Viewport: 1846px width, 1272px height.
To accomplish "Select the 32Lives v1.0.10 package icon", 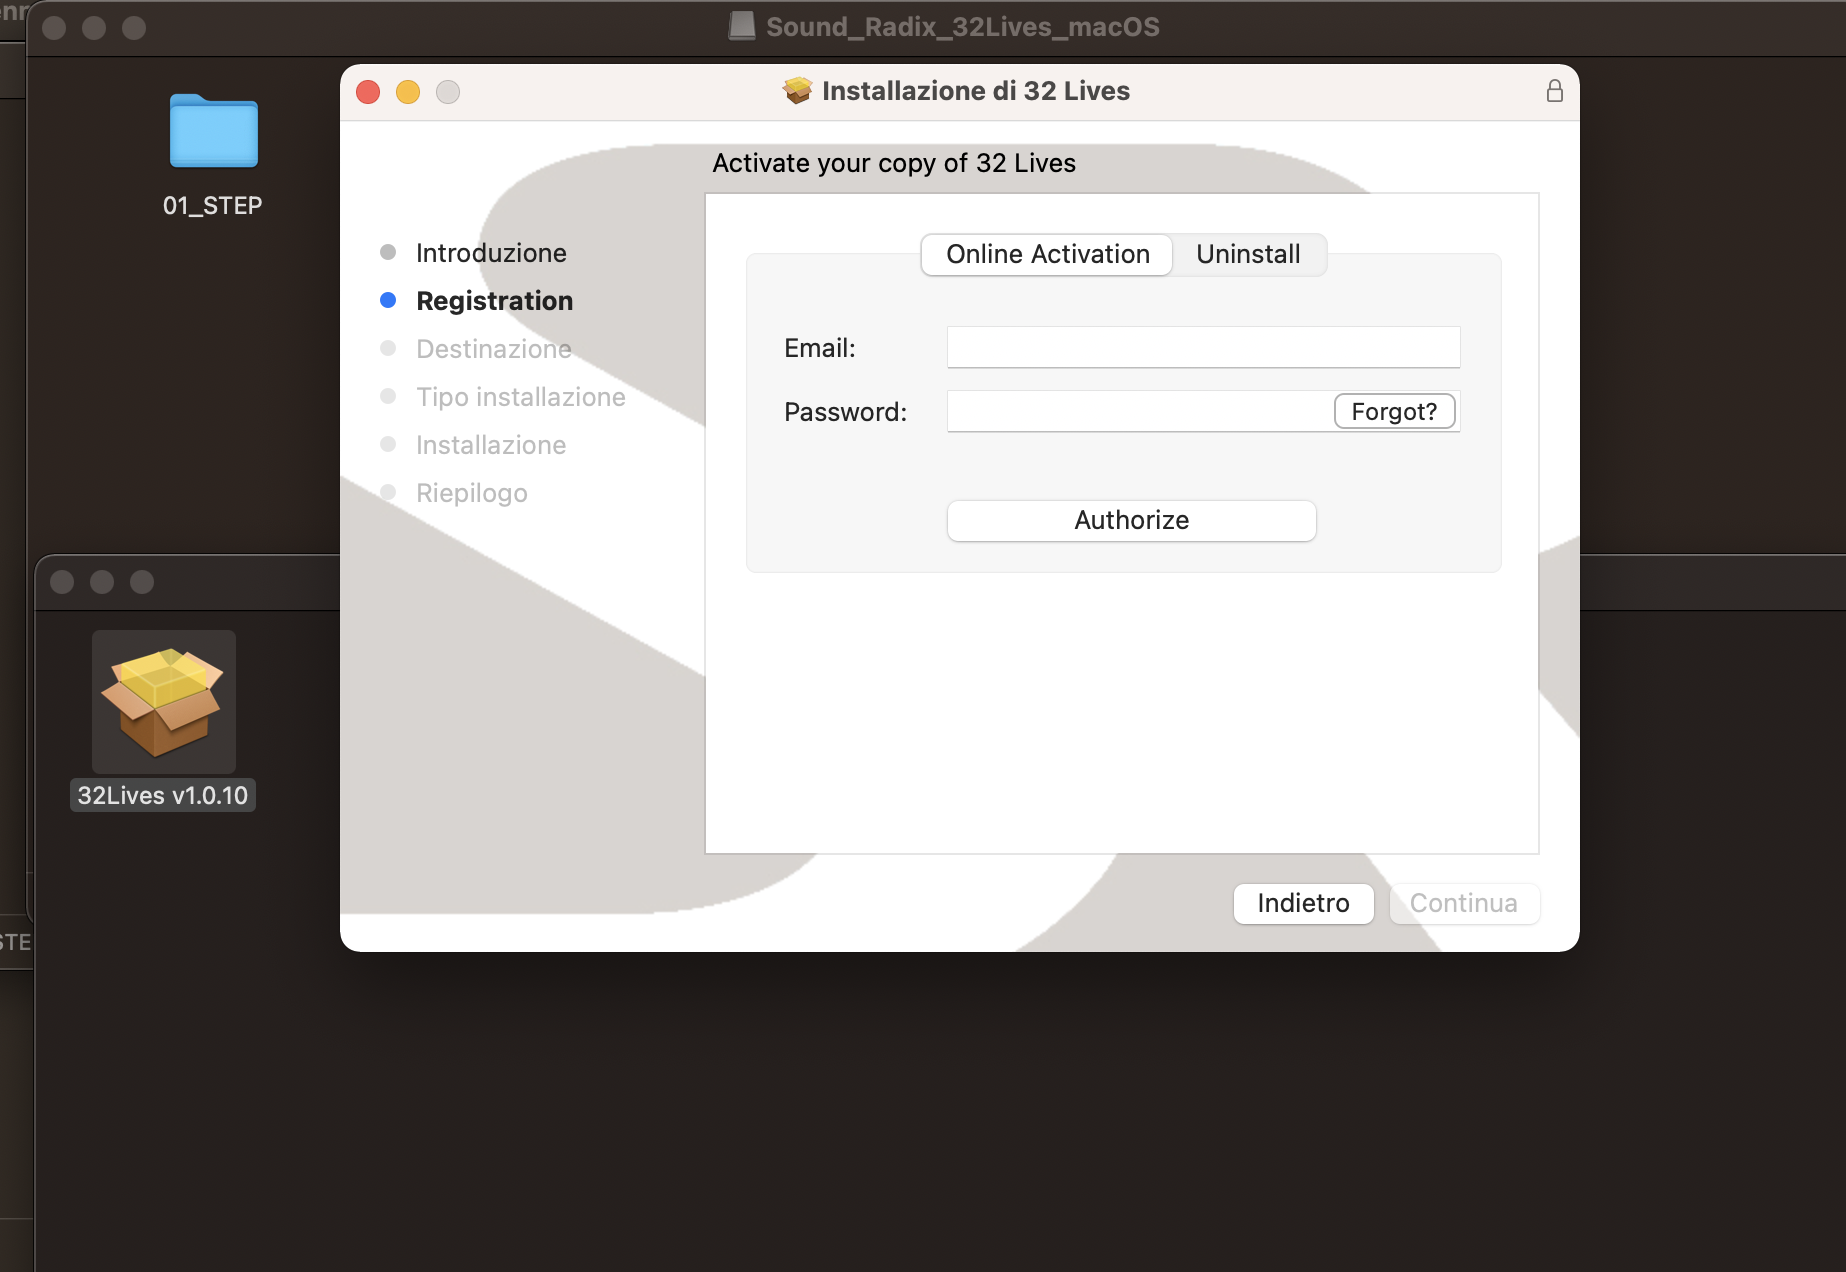I will pos(164,701).
